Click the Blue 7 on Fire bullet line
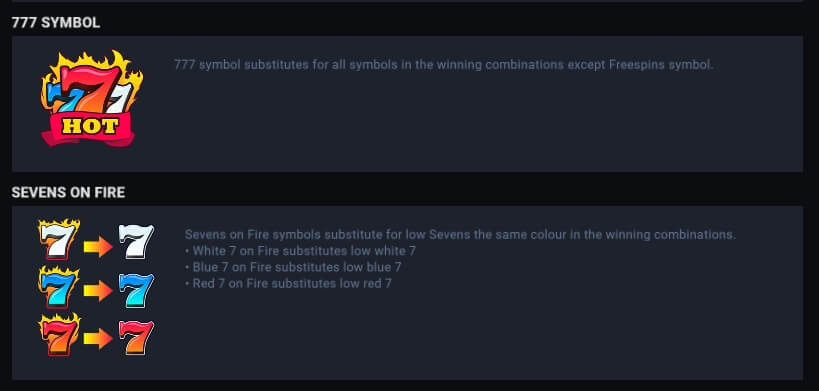 293,267
